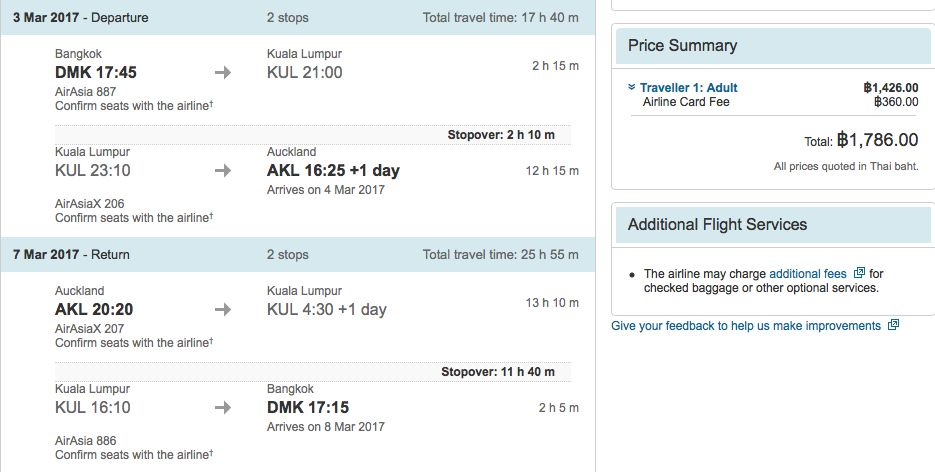This screenshot has width=935, height=472.
Task: Click the arrow between KUL 23:10 and AKL 16:25
Action: 223,171
